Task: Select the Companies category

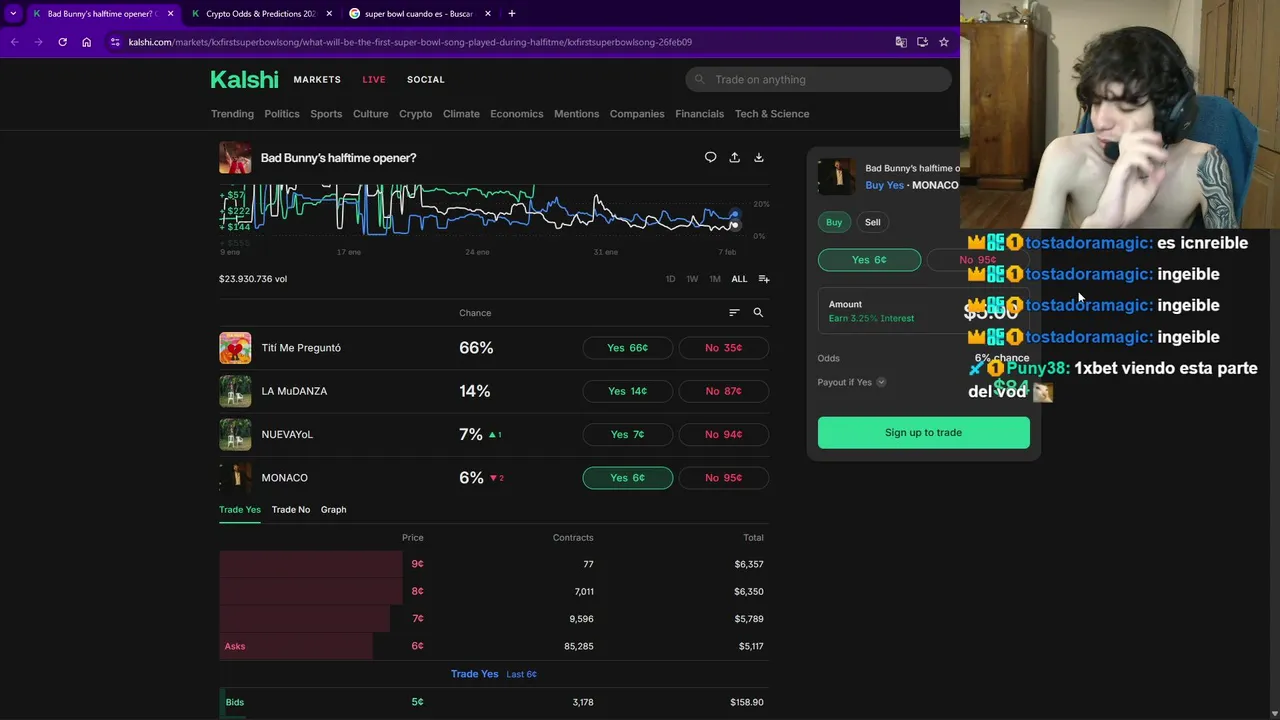Action: click(637, 114)
